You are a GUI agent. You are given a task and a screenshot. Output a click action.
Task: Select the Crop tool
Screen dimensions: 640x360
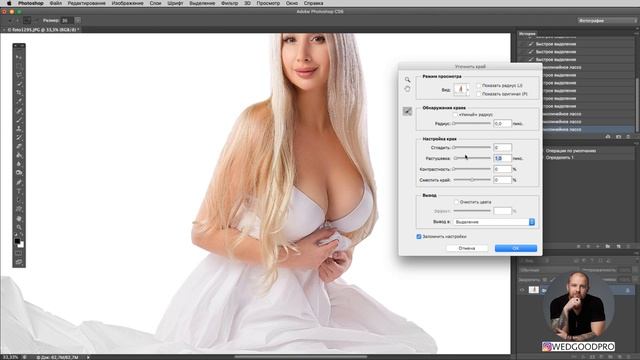point(19,93)
